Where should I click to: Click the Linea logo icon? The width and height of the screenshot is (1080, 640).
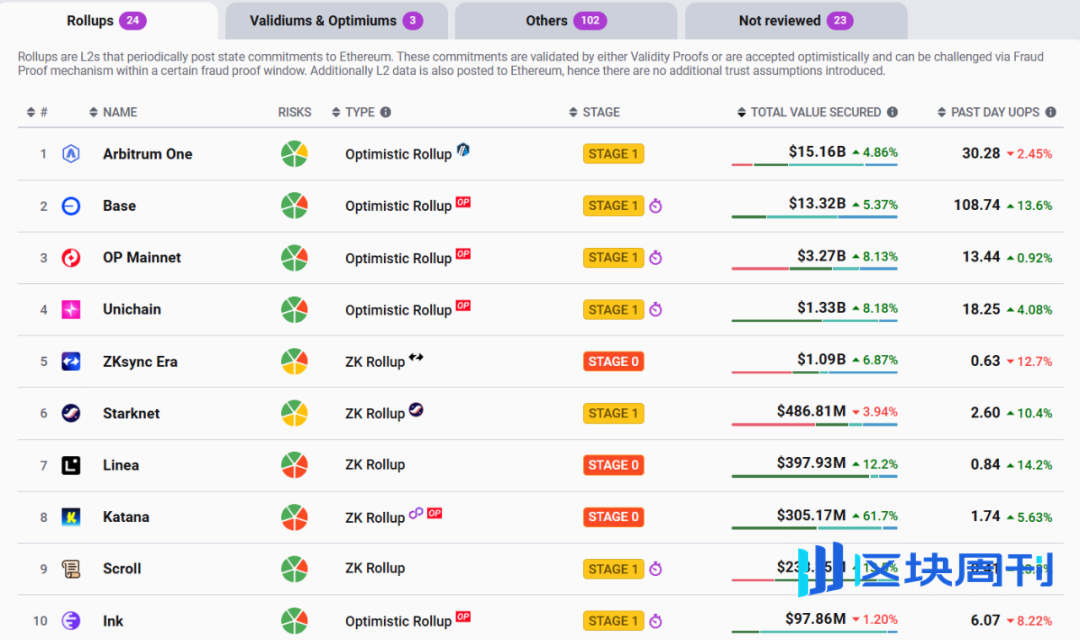[x=71, y=465]
